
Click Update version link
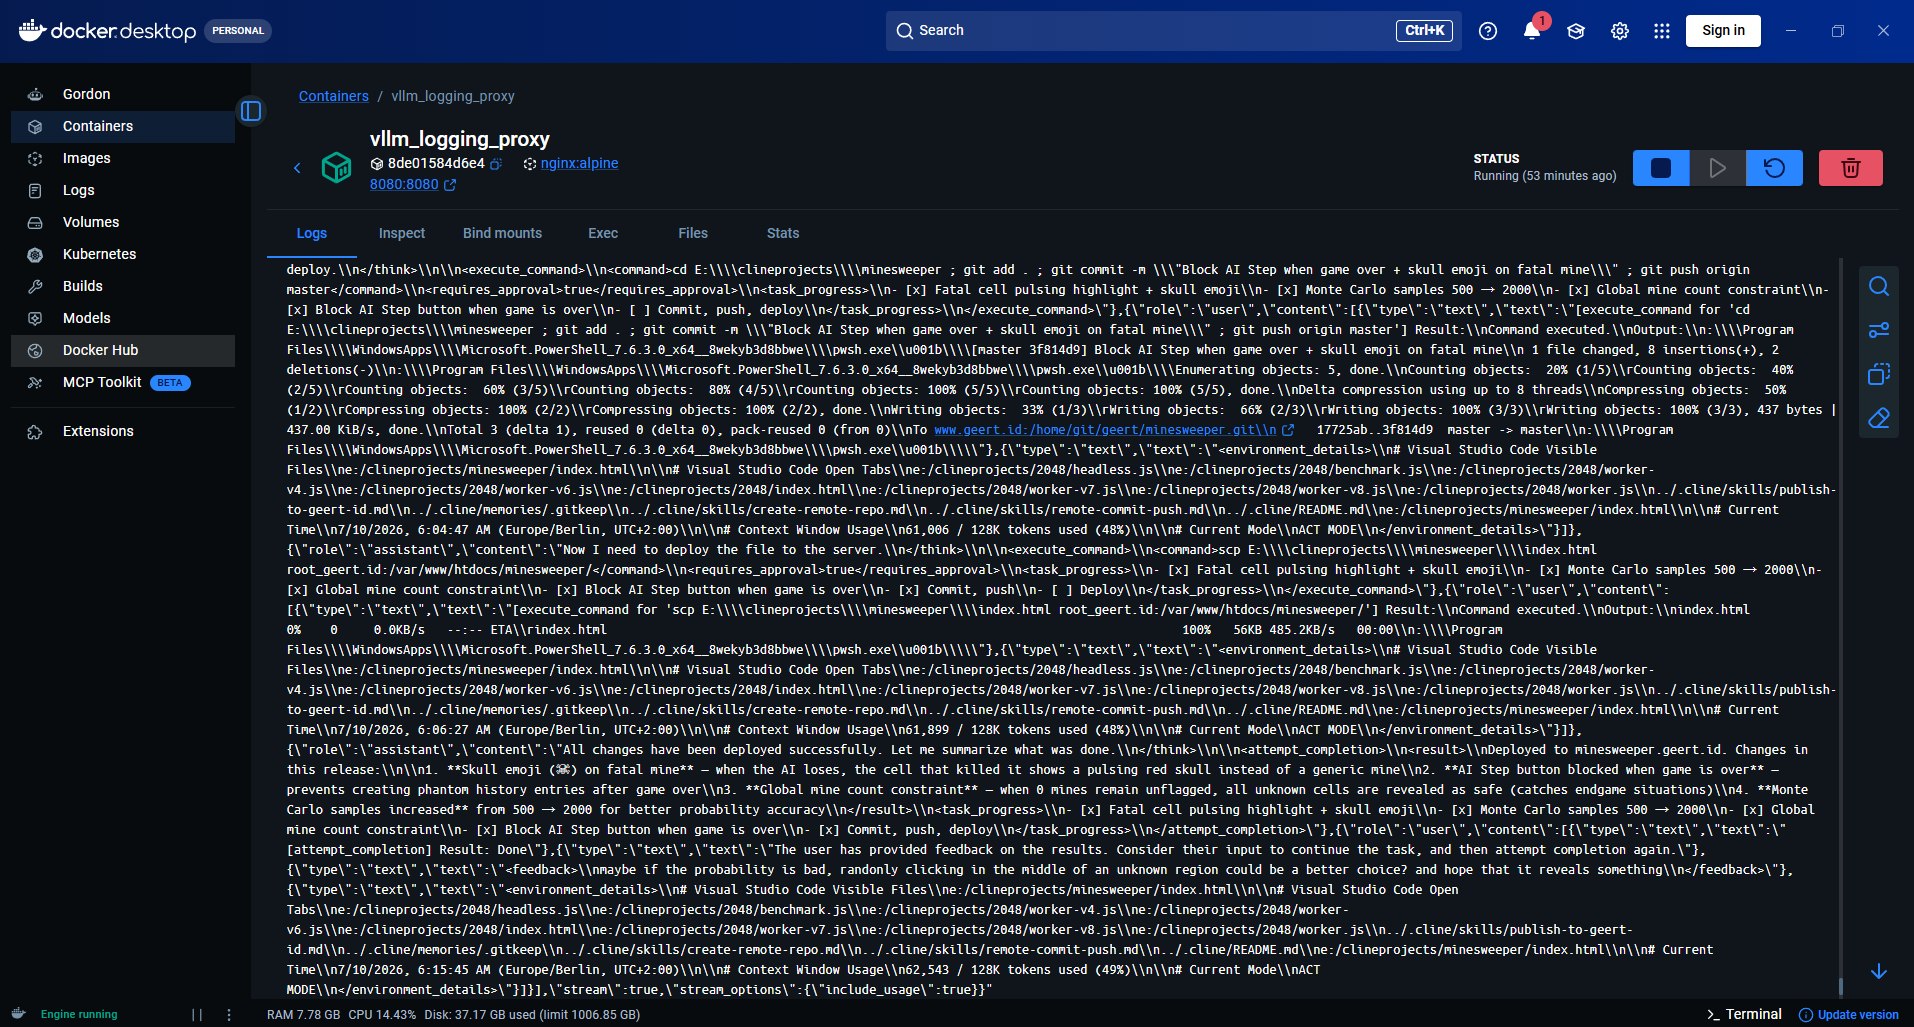pos(1849,1014)
